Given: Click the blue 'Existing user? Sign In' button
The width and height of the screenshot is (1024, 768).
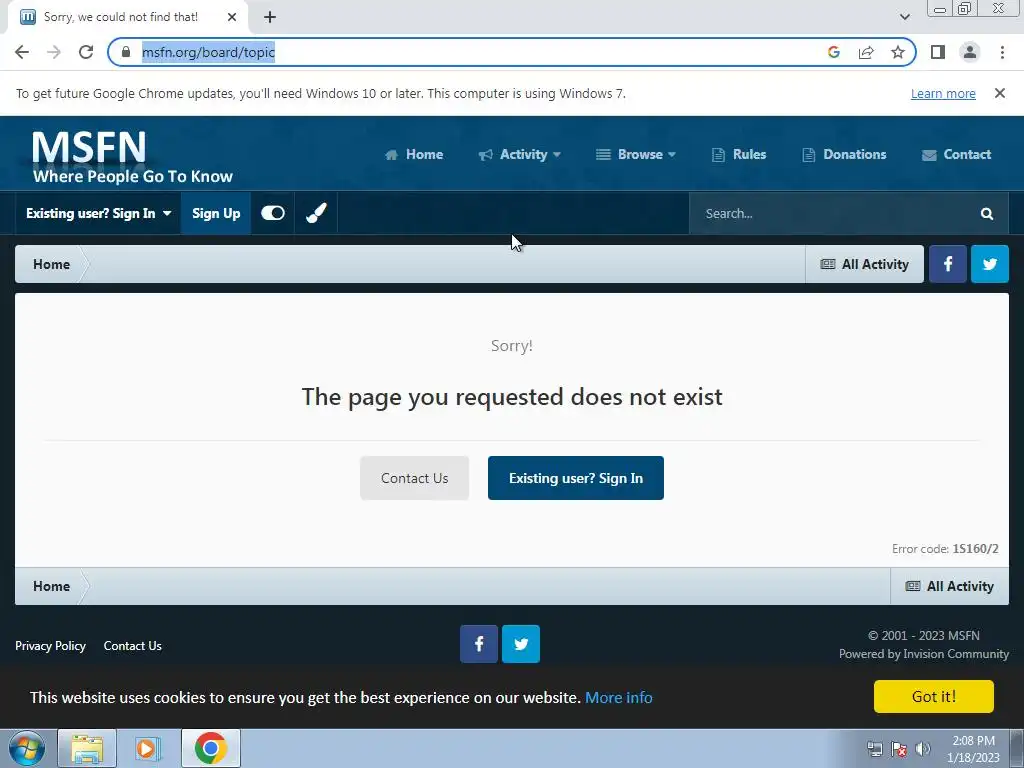Looking at the screenshot, I should (x=576, y=479).
